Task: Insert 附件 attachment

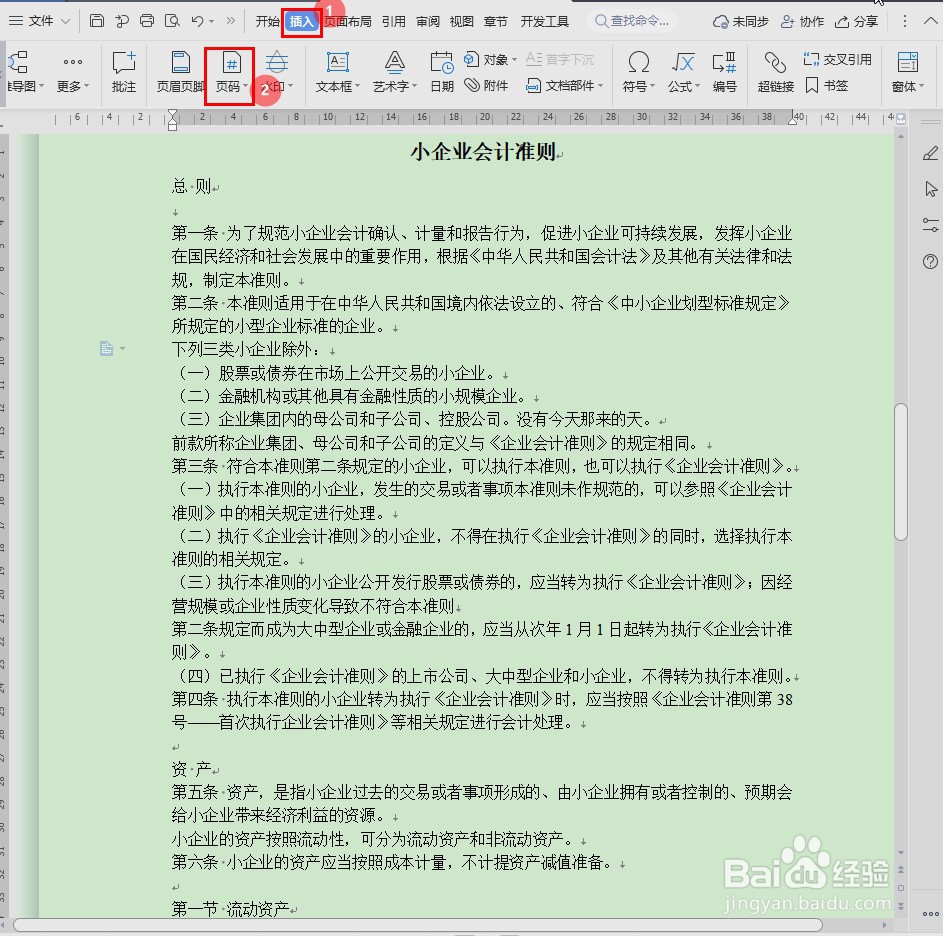Action: click(487, 86)
